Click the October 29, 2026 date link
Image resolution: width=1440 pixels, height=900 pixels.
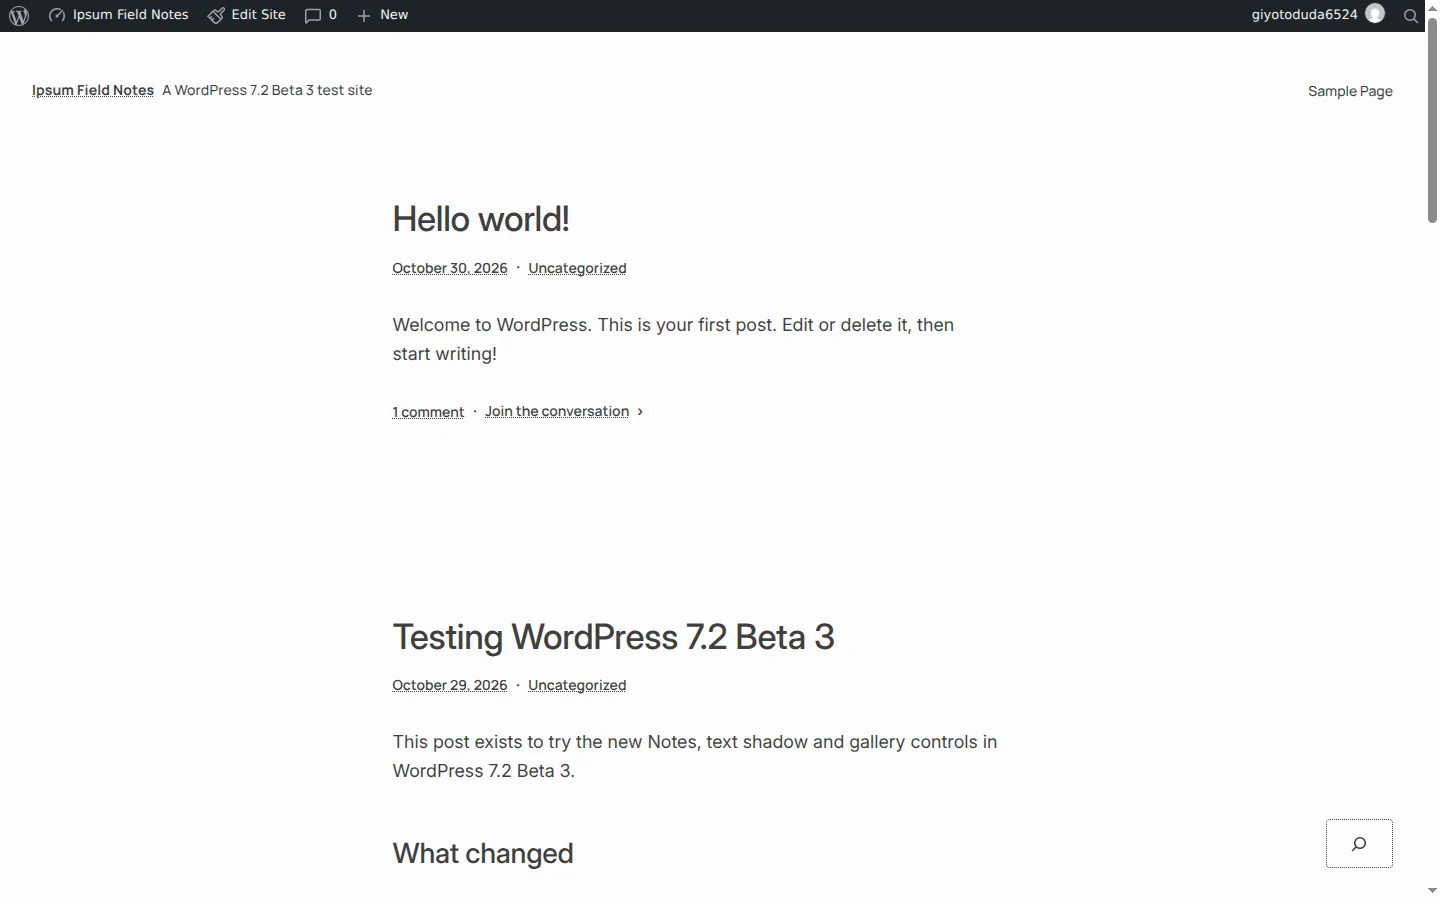tap(450, 685)
